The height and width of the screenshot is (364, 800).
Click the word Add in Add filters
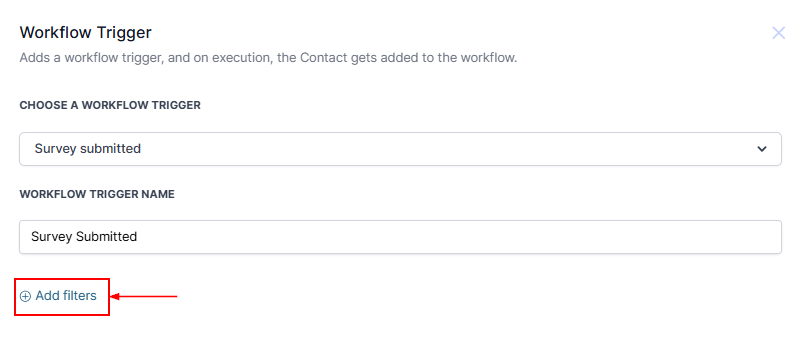[x=47, y=296]
